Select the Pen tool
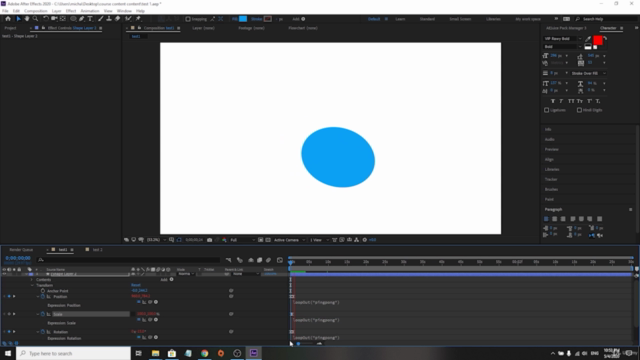640x360 pixels. 82,19
